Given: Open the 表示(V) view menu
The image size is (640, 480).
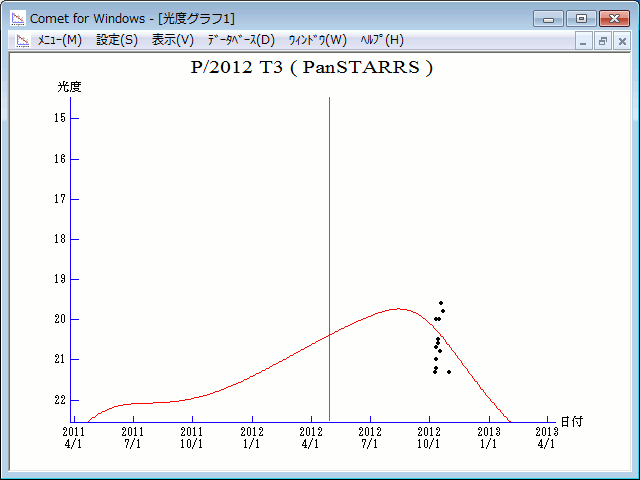Looking at the screenshot, I should click(x=173, y=40).
